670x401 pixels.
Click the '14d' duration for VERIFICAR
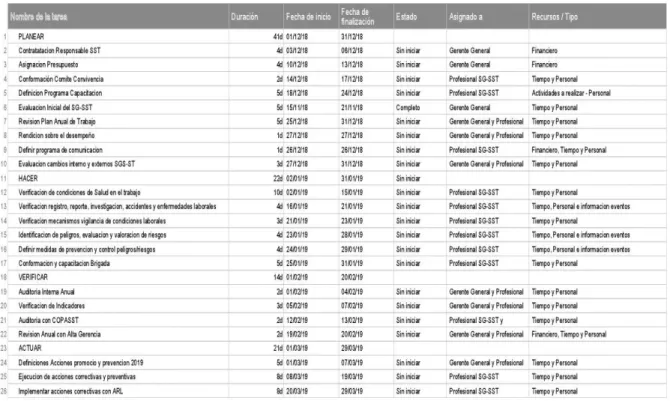pyautogui.click(x=278, y=277)
